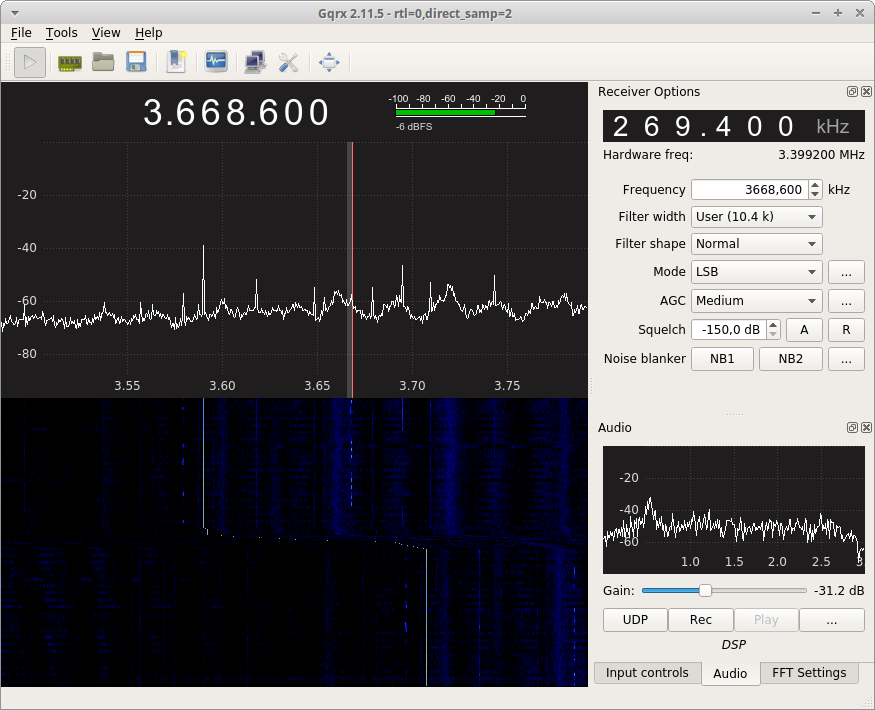Toggle full screen with the arrows icon
The image size is (875, 710).
[x=329, y=63]
